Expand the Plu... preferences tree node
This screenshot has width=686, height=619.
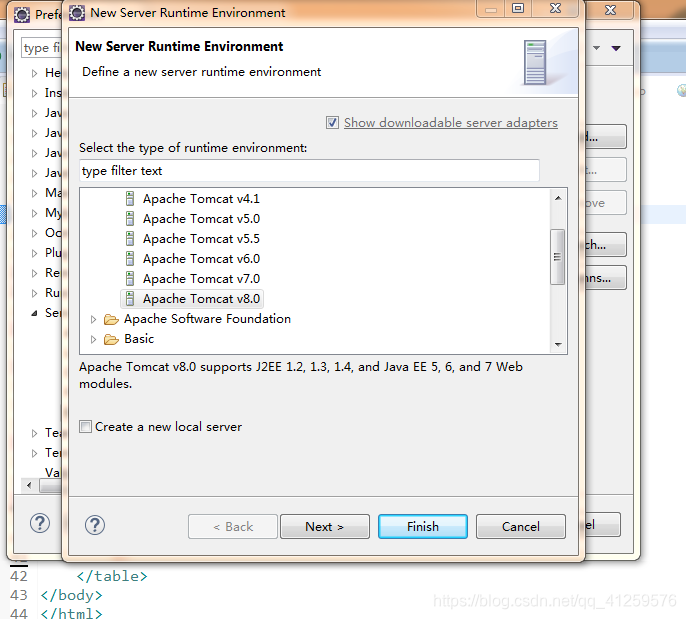[35, 253]
